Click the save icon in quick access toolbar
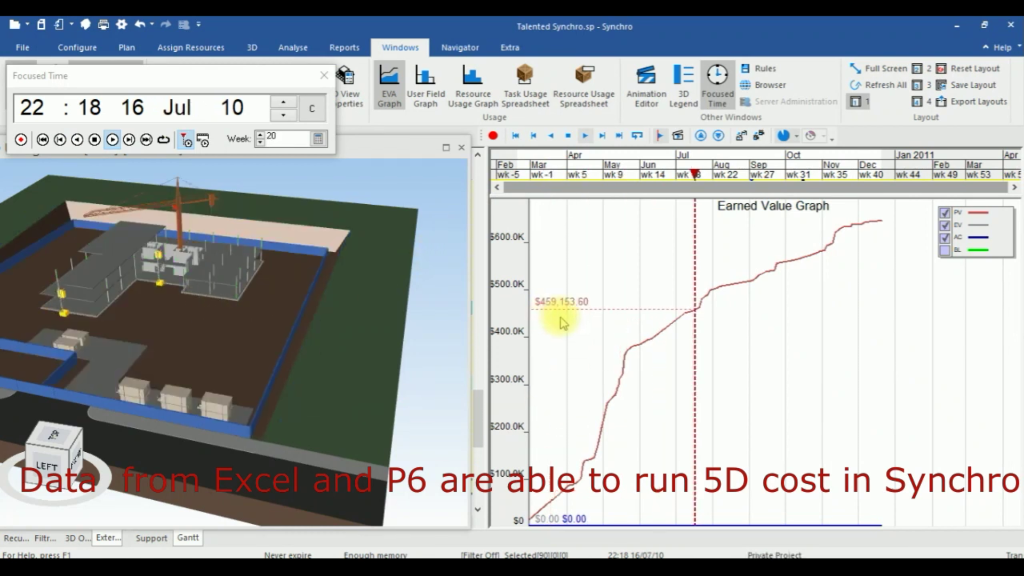This screenshot has width=1024, height=576. 41,25
